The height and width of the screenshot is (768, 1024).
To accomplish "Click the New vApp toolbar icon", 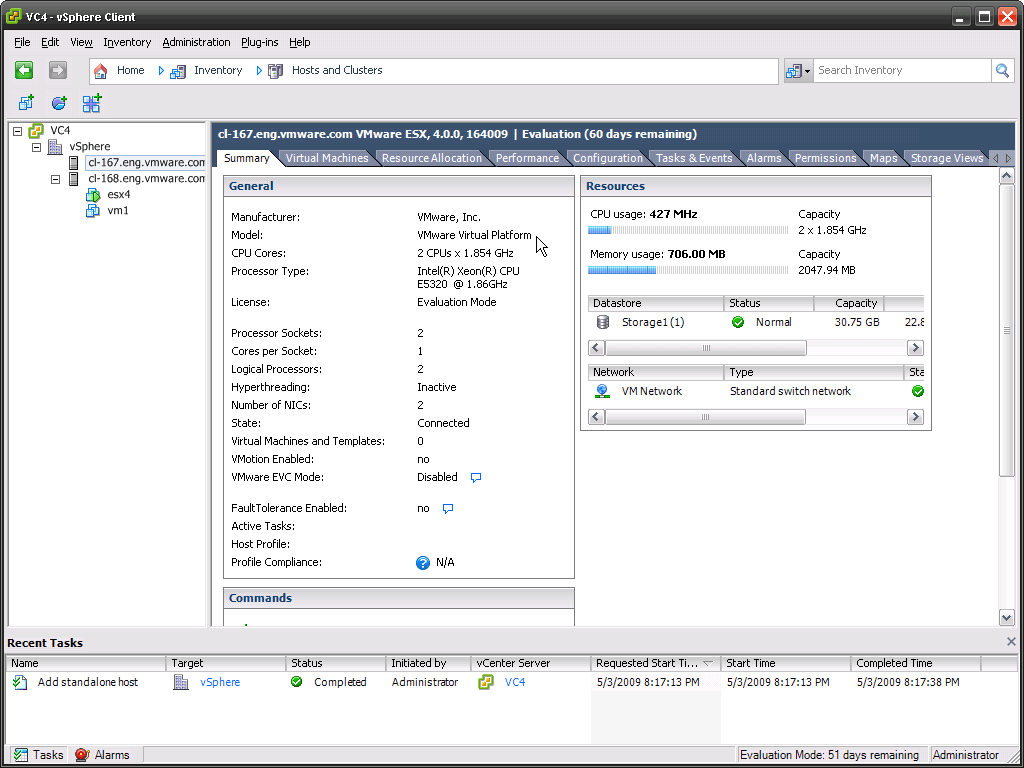I will click(92, 103).
